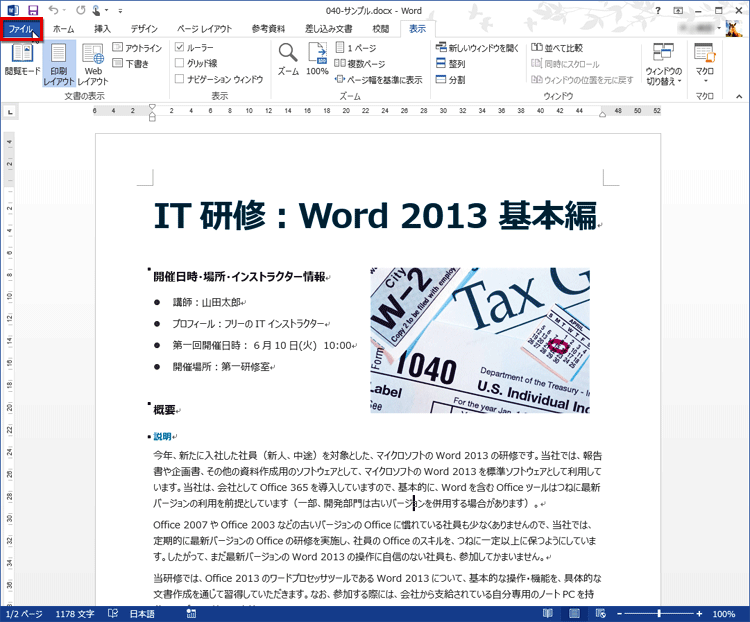Click the 日本語 language indicator
750x622 pixels.
coord(142,614)
